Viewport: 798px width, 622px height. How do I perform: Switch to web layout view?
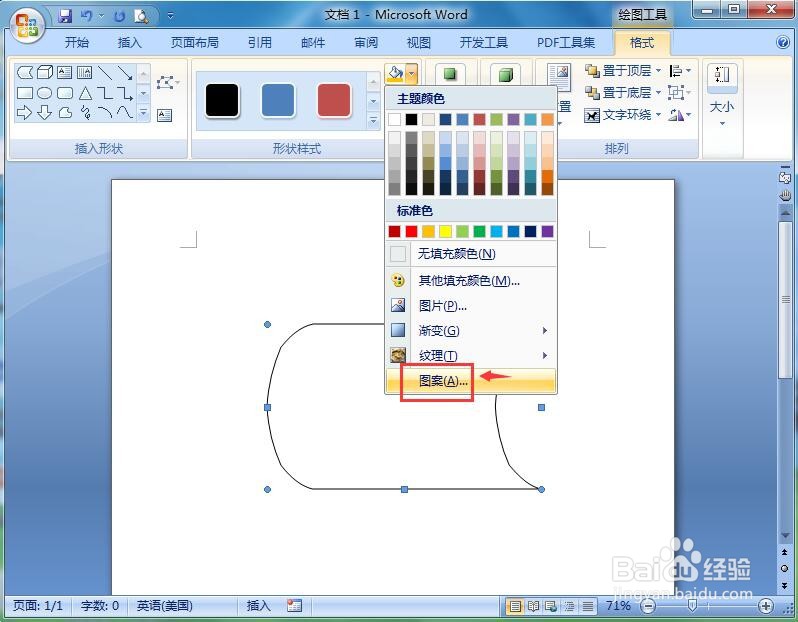click(551, 606)
